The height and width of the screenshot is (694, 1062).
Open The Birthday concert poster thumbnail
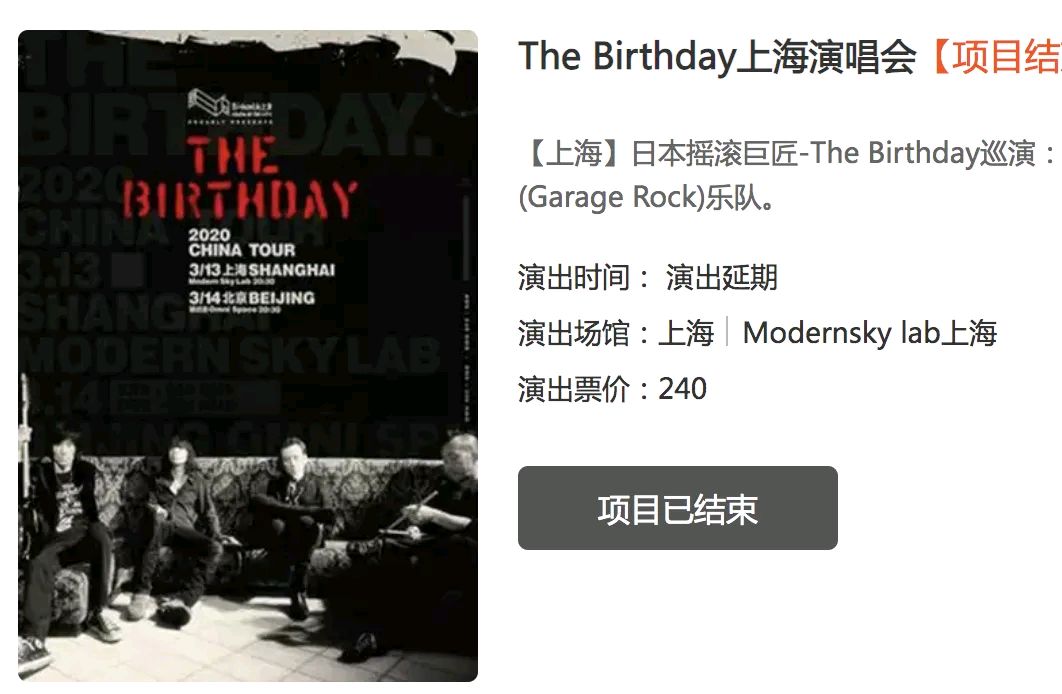click(x=248, y=355)
